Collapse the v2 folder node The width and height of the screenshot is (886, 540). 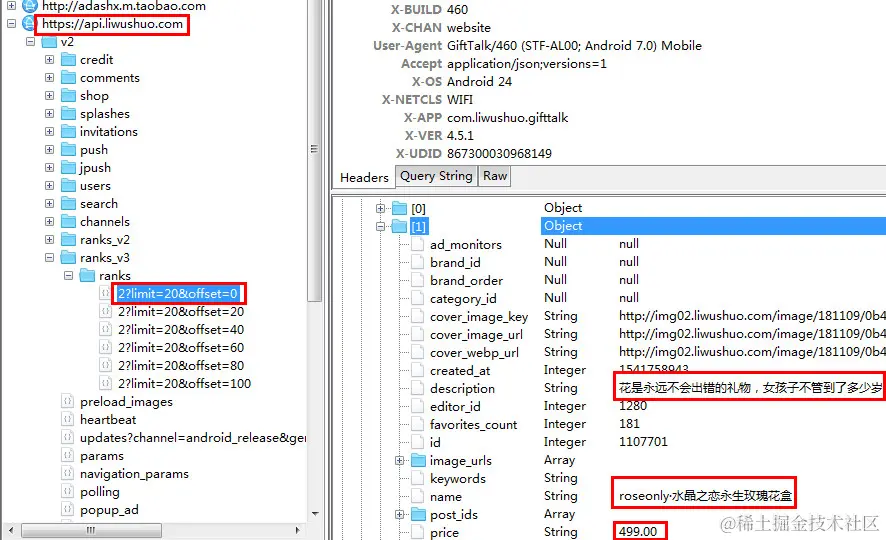coord(31,42)
